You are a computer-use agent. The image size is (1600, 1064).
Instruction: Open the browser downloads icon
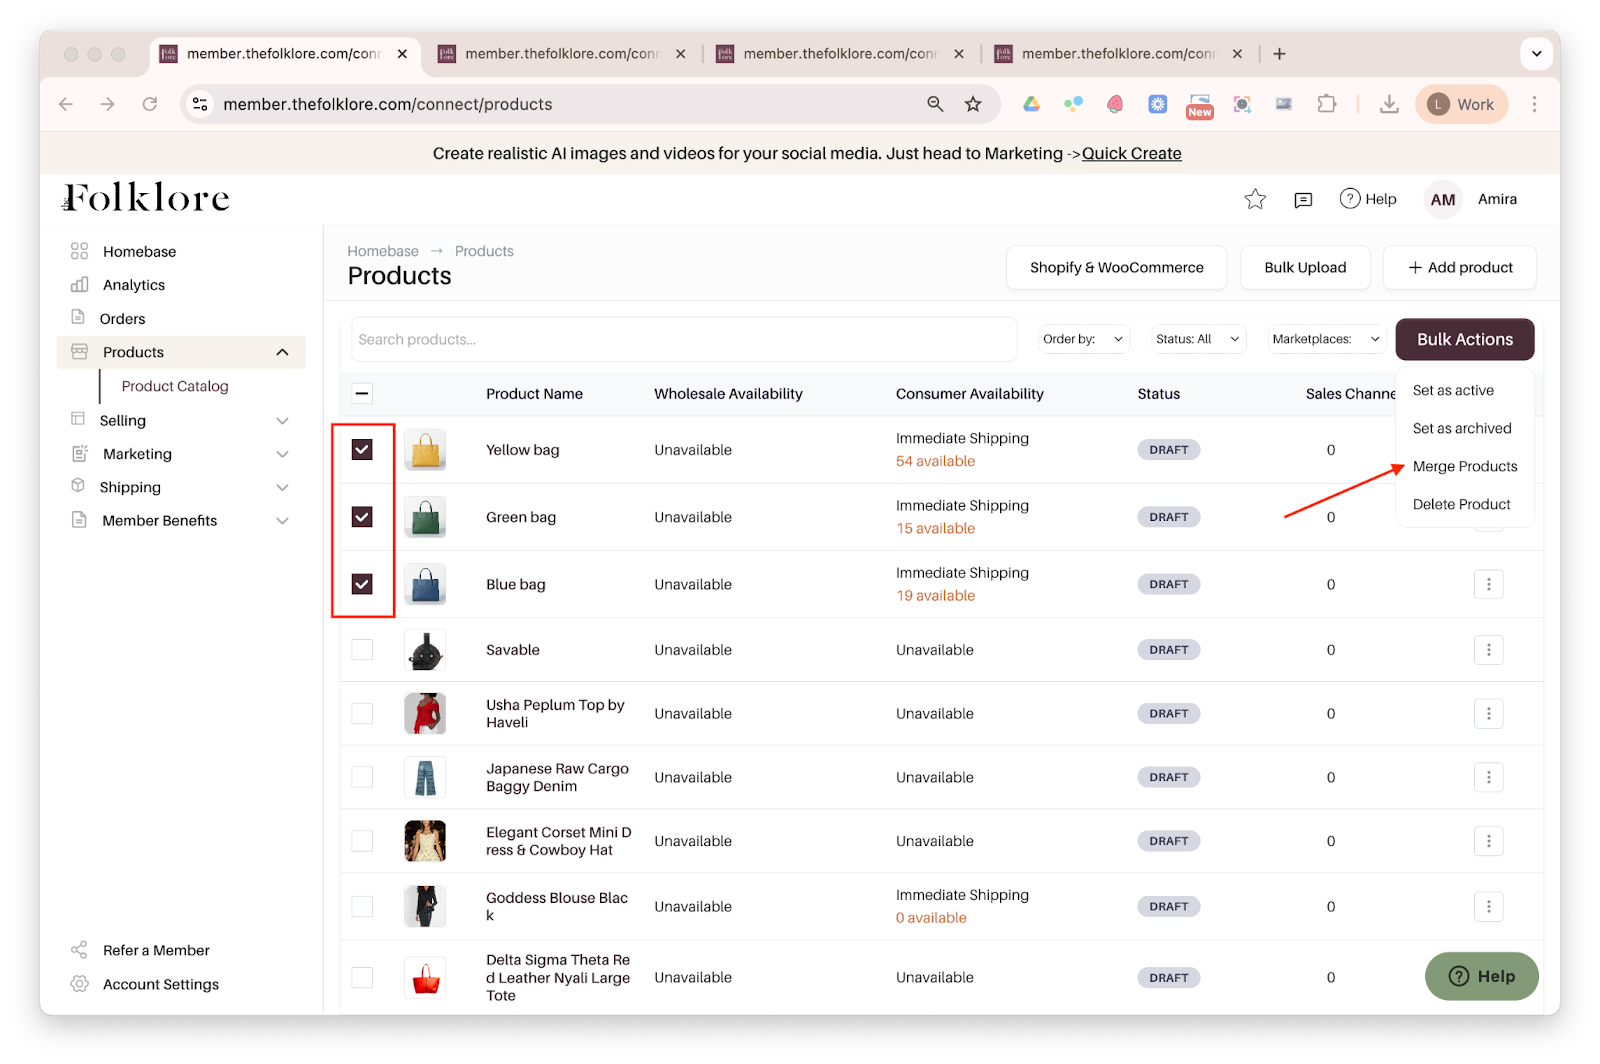[x=1389, y=104]
